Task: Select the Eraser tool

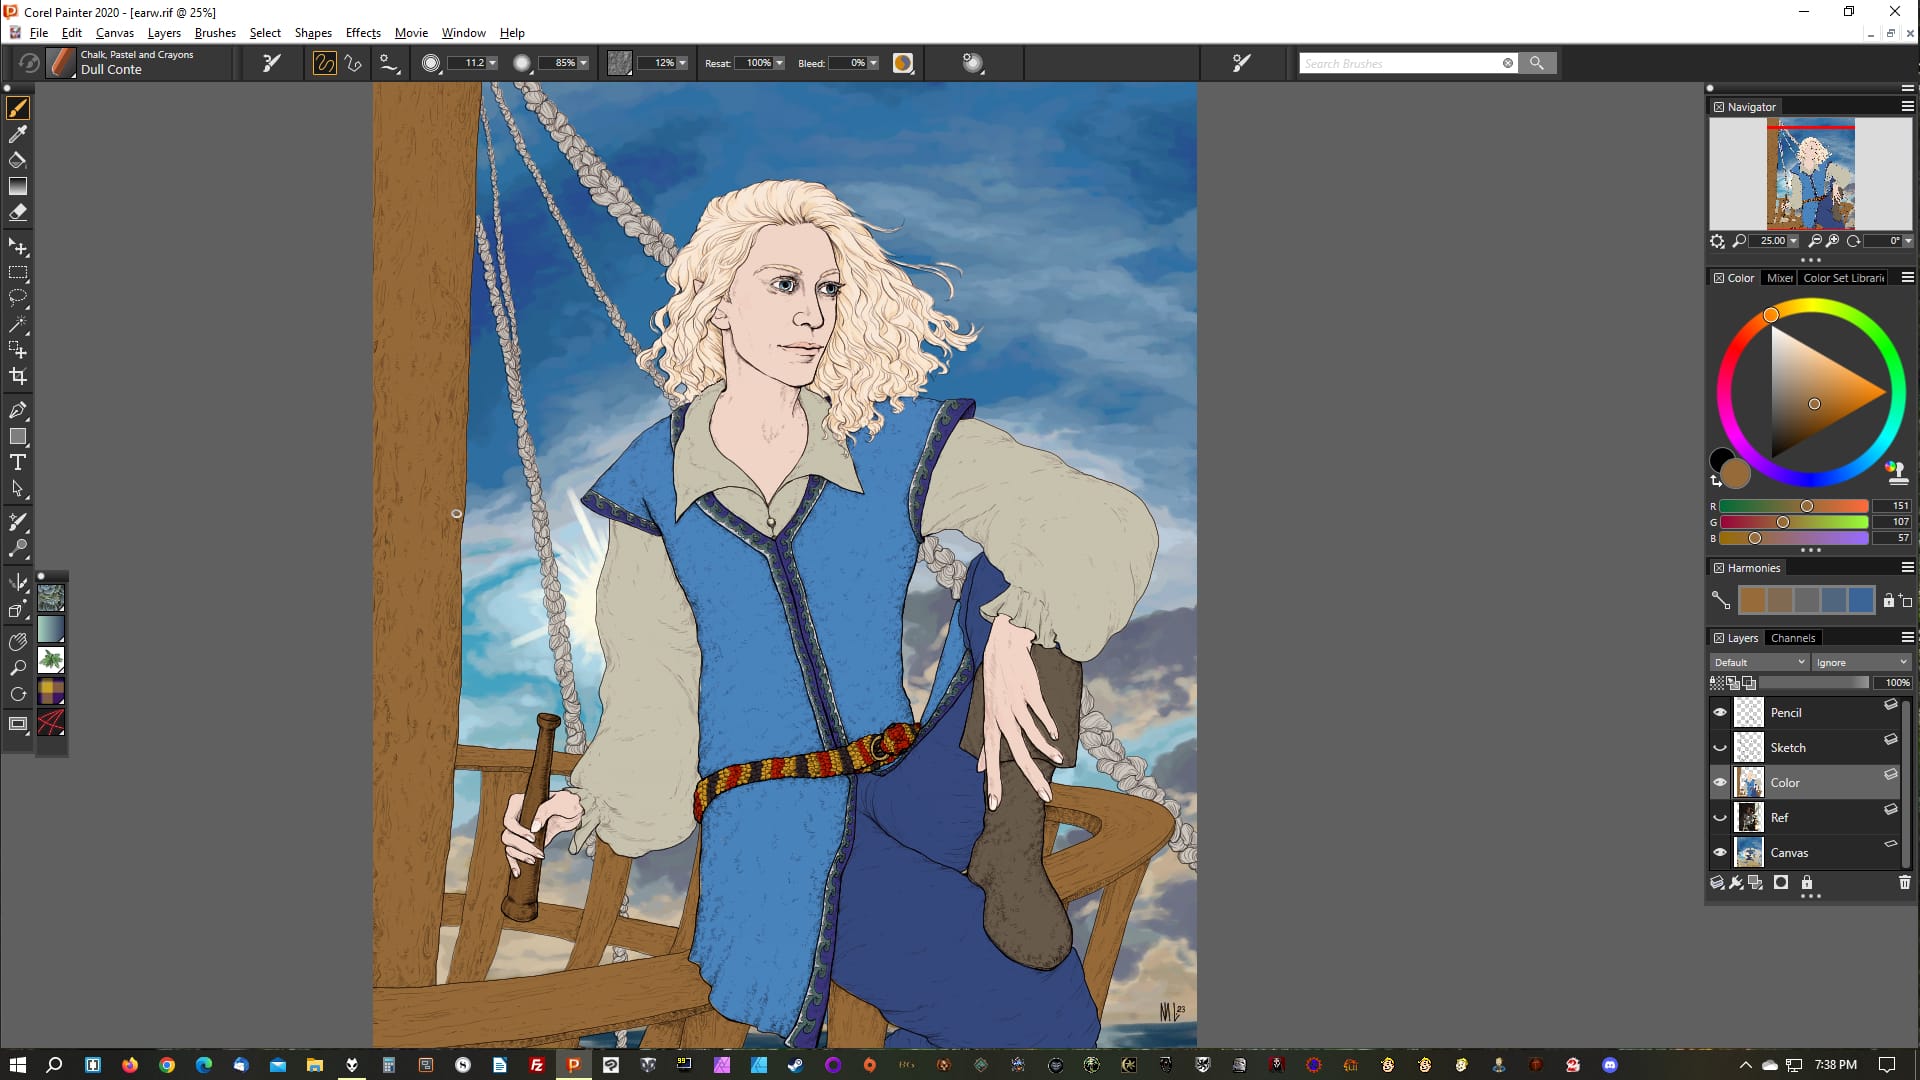Action: click(x=18, y=212)
